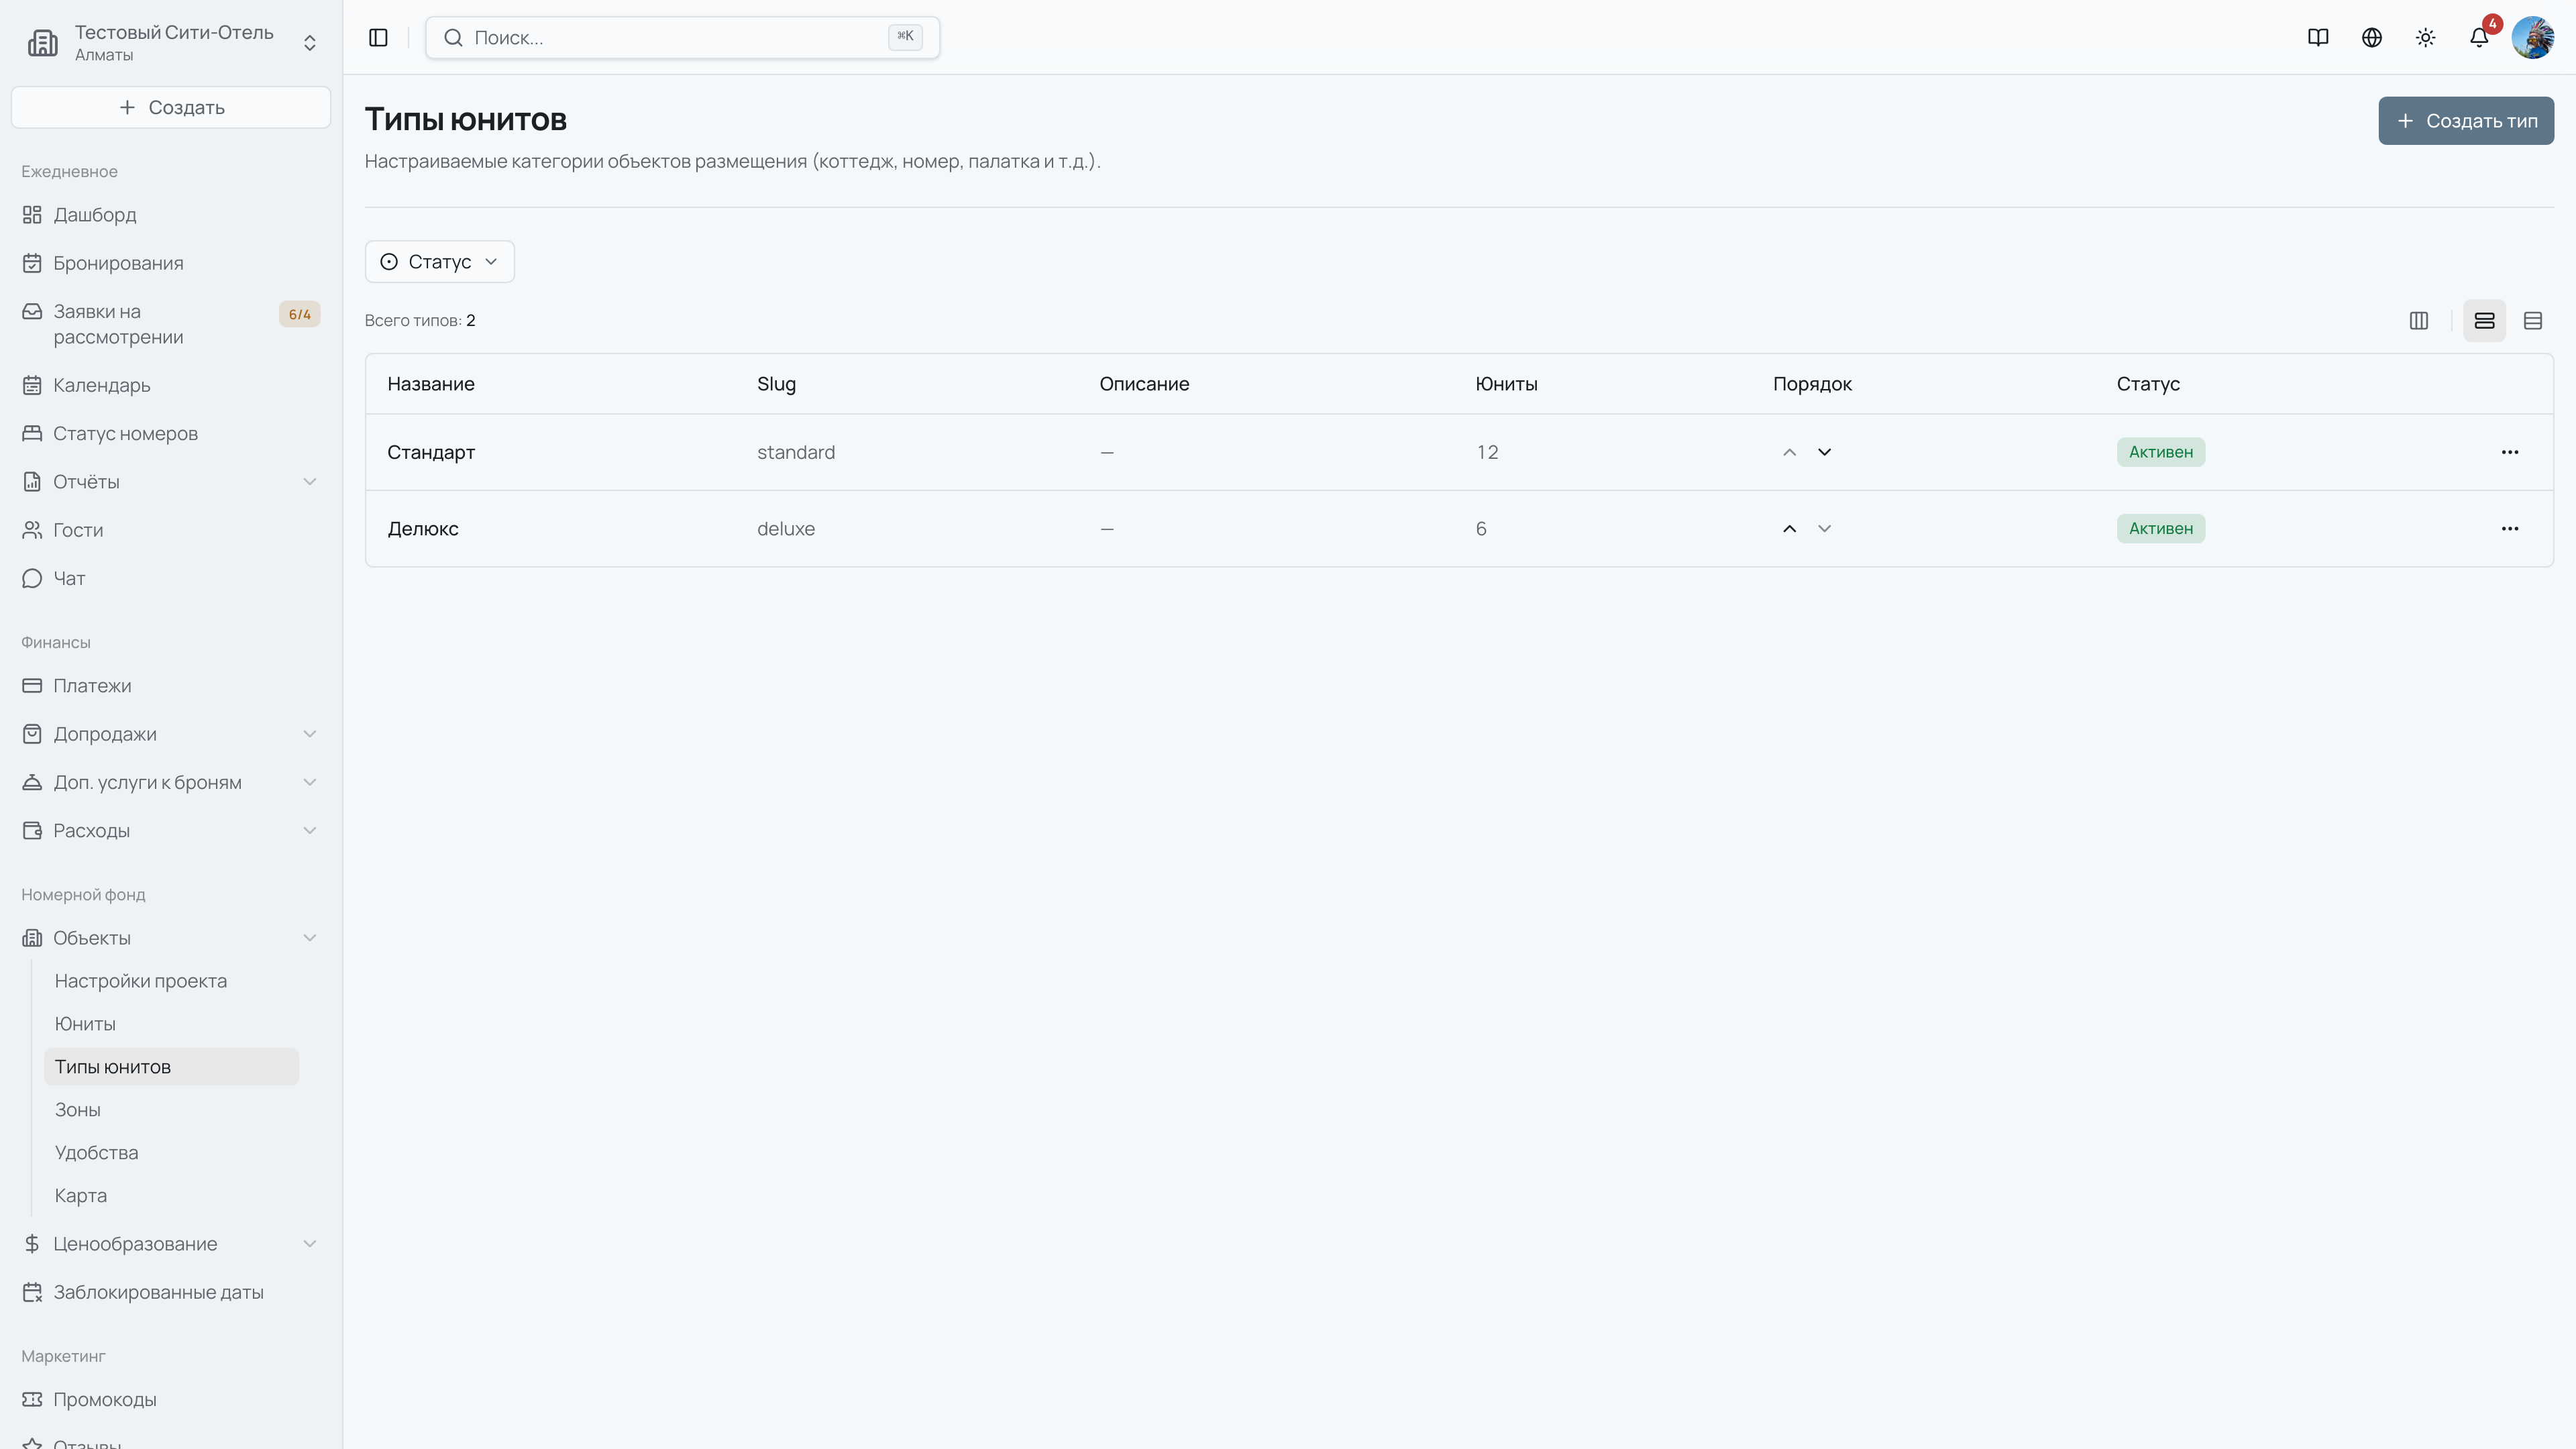The image size is (2576, 1449).
Task: Click the Делюкс name cell
Action: pos(423,529)
